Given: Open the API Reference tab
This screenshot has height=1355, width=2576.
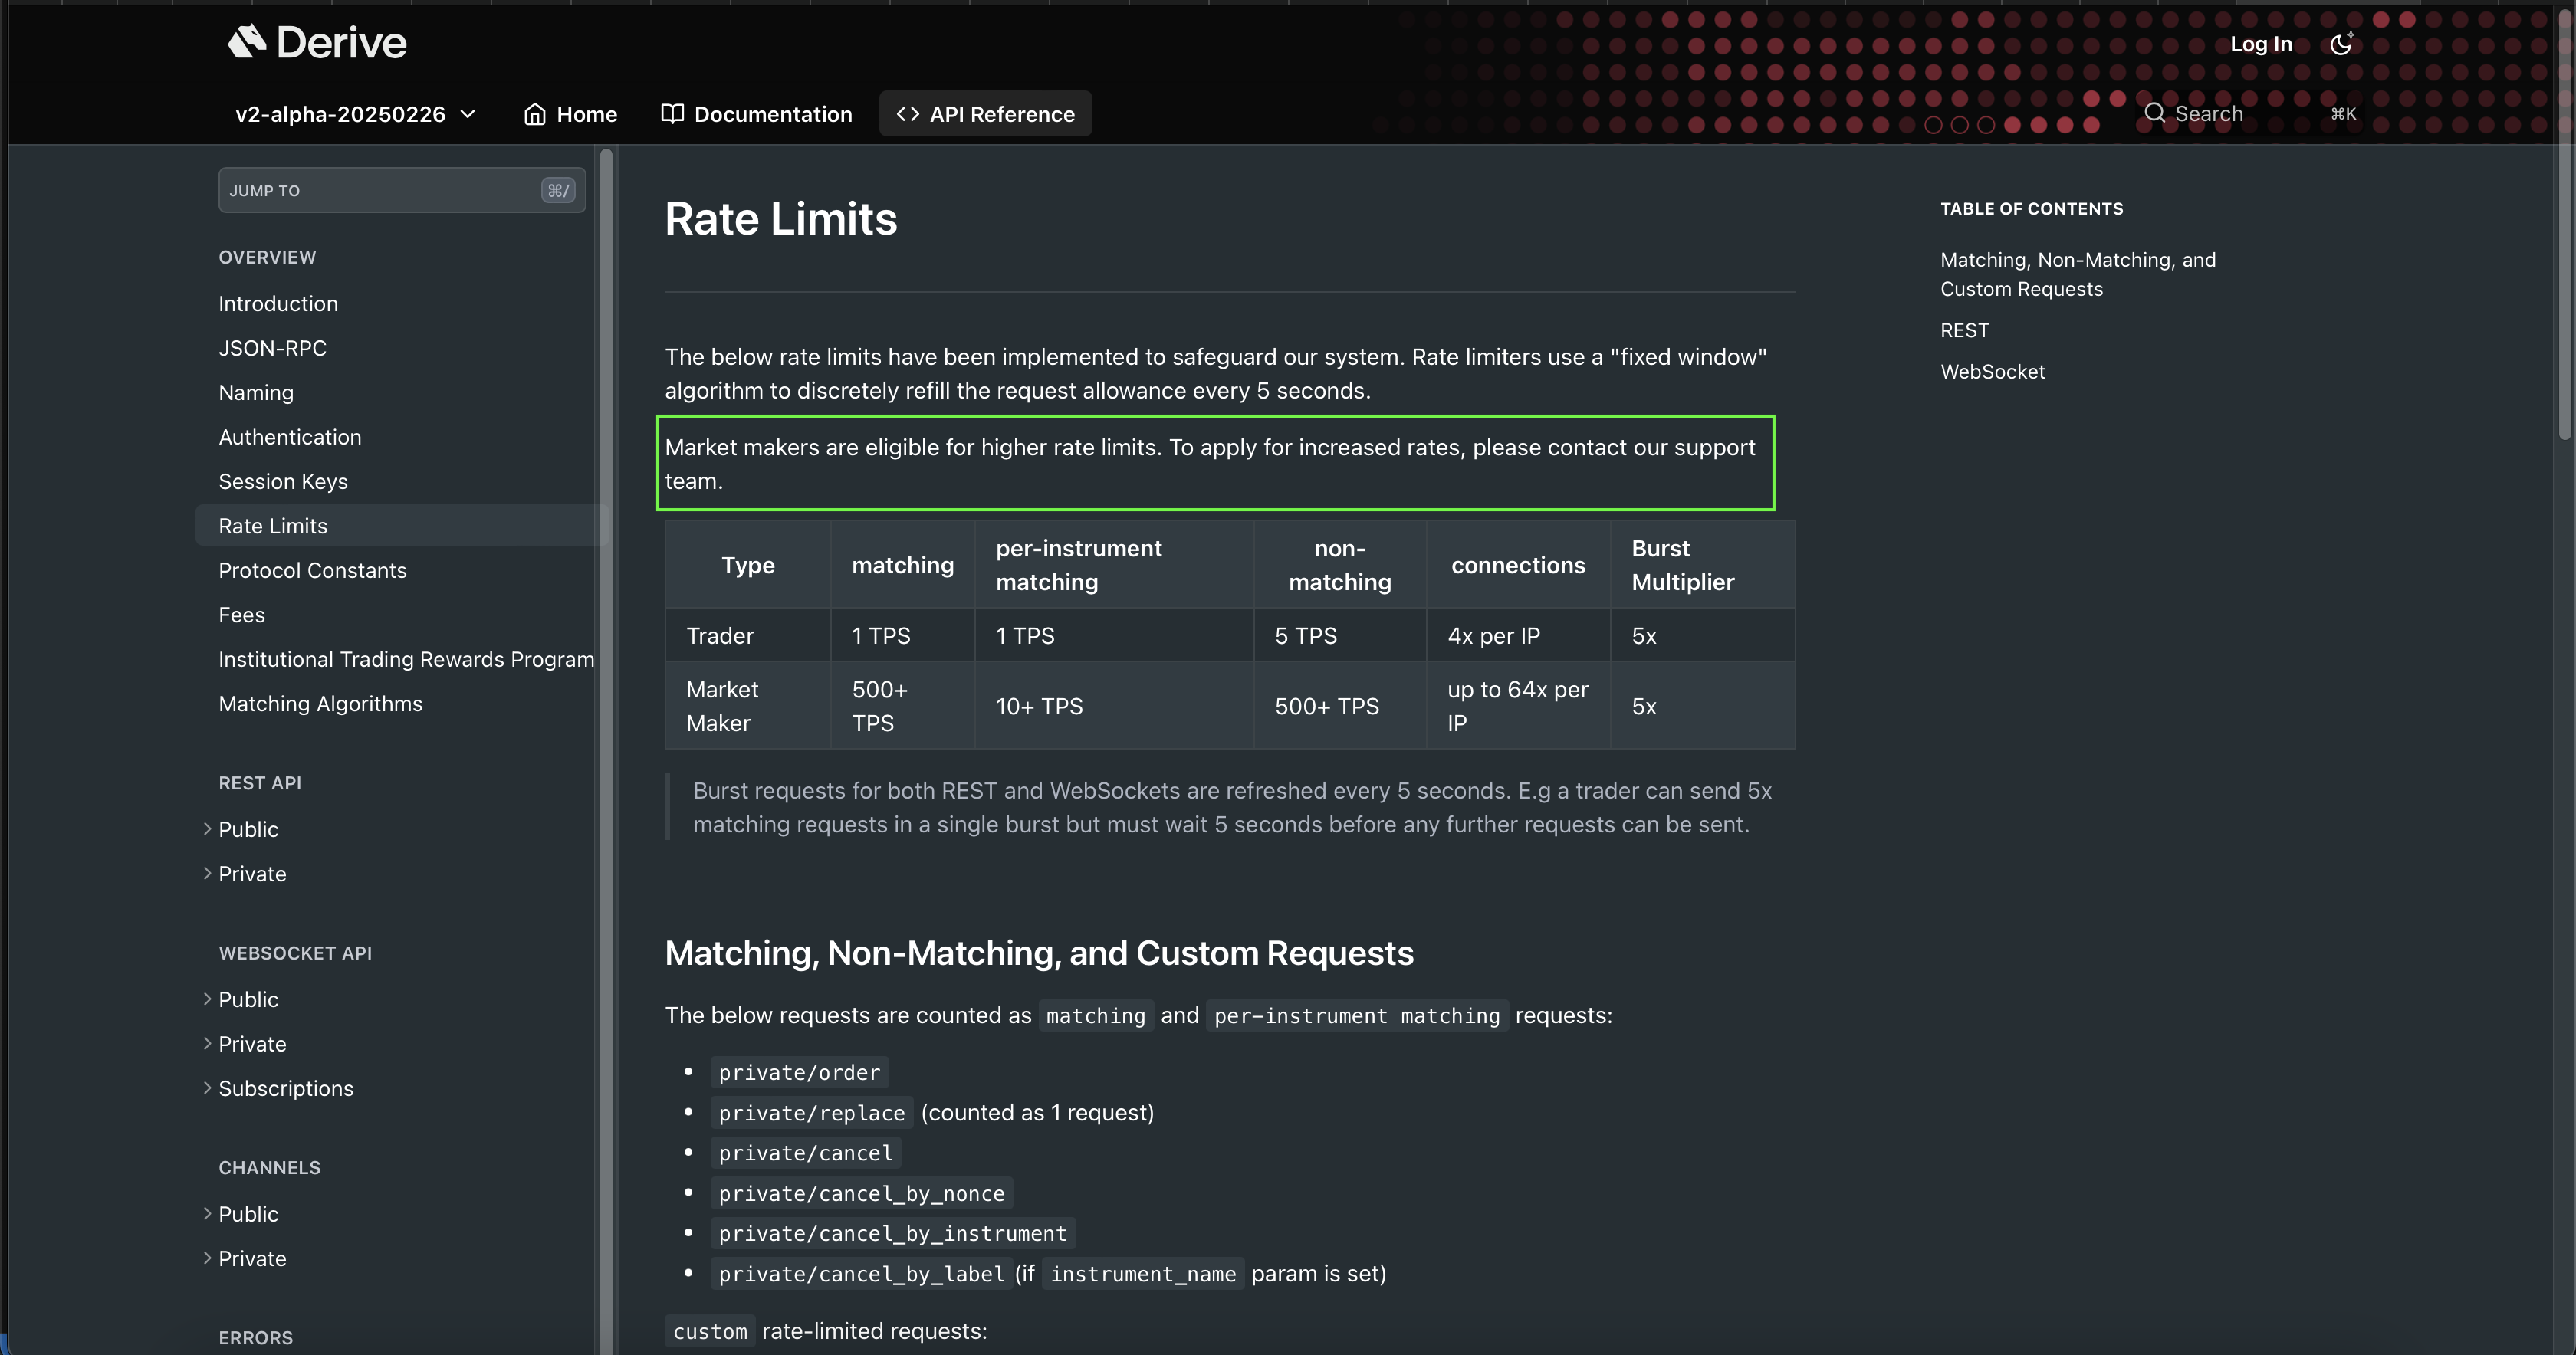Looking at the screenshot, I should tap(1001, 115).
